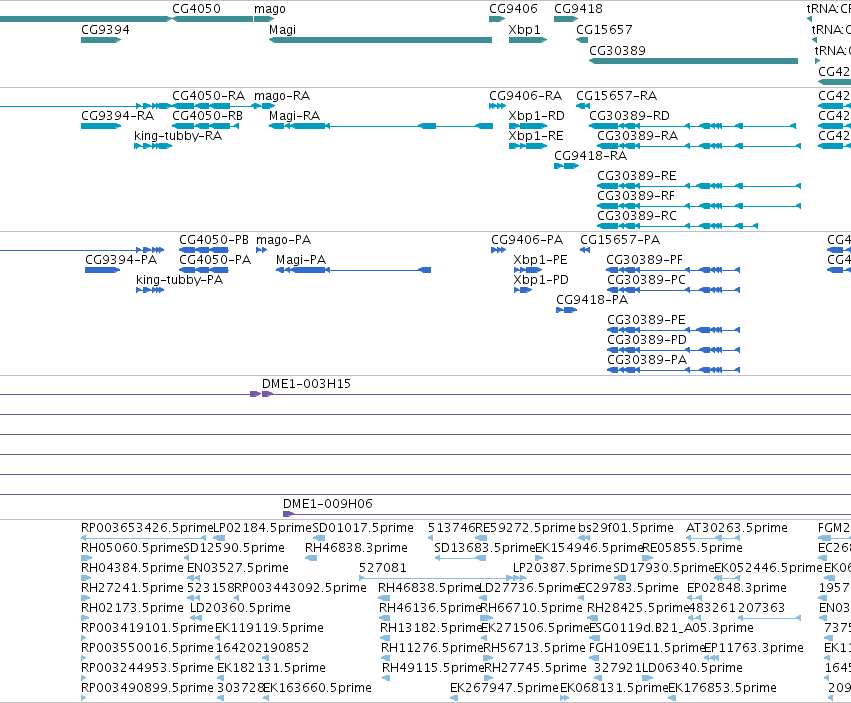This screenshot has width=851, height=703.
Task: Select EST bs29f01.5prime
Action: click(625, 528)
